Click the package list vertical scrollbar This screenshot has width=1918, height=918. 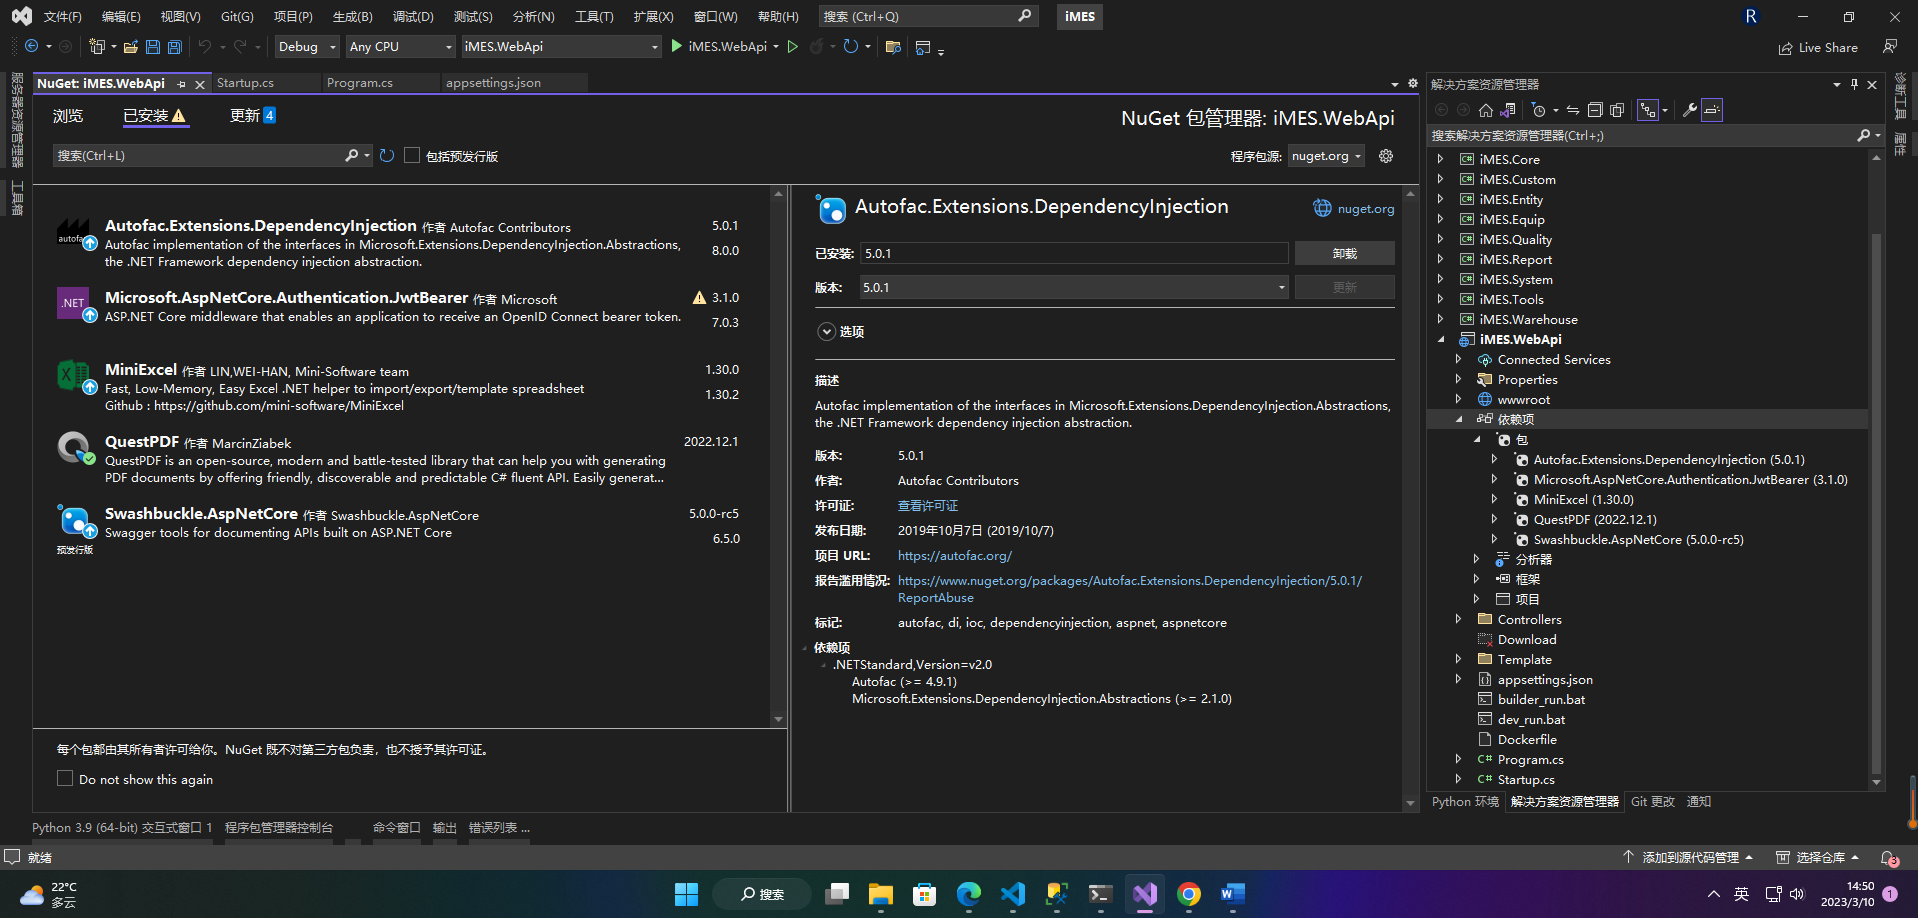778,456
